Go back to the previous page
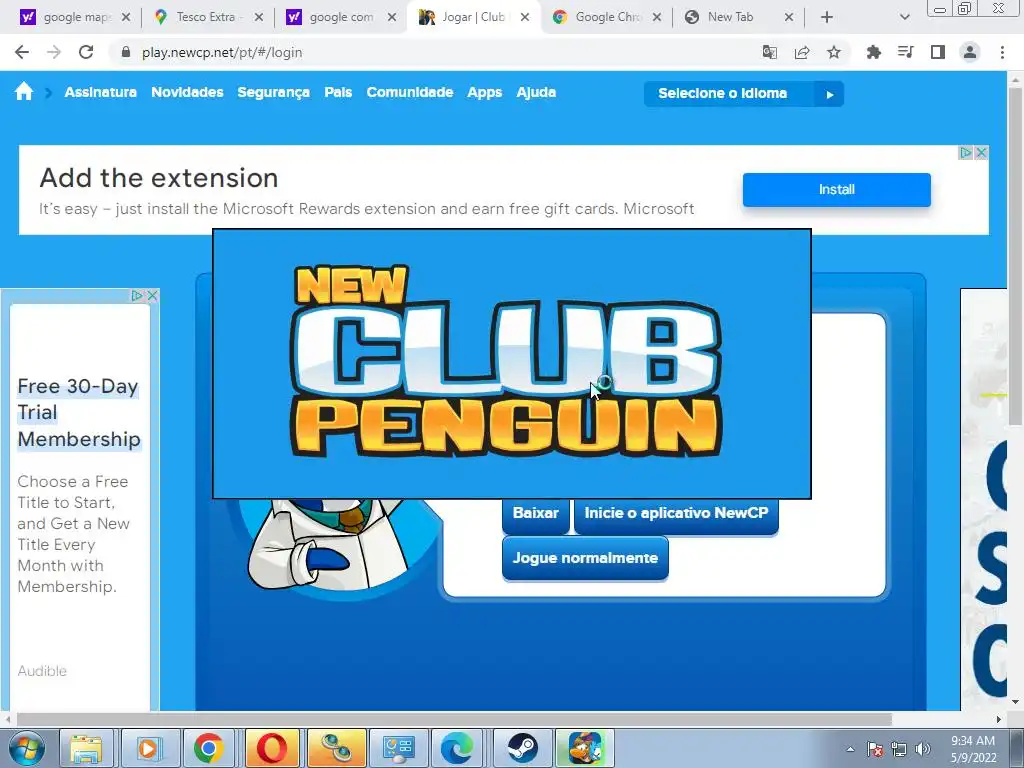The height and width of the screenshot is (768, 1024). 22,52
